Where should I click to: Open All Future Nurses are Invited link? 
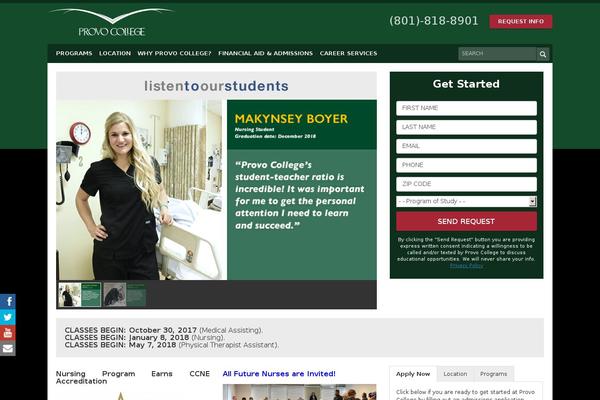tap(279, 374)
